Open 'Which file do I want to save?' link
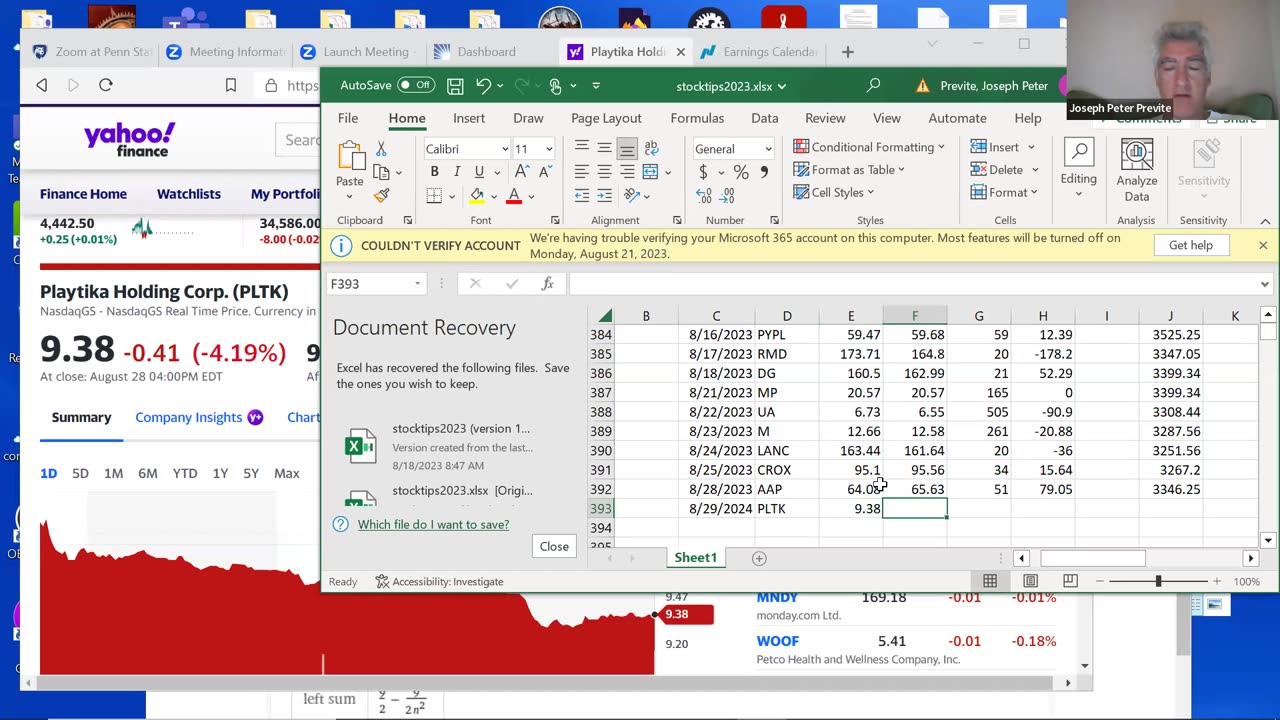The height and width of the screenshot is (720, 1280). tap(433, 524)
